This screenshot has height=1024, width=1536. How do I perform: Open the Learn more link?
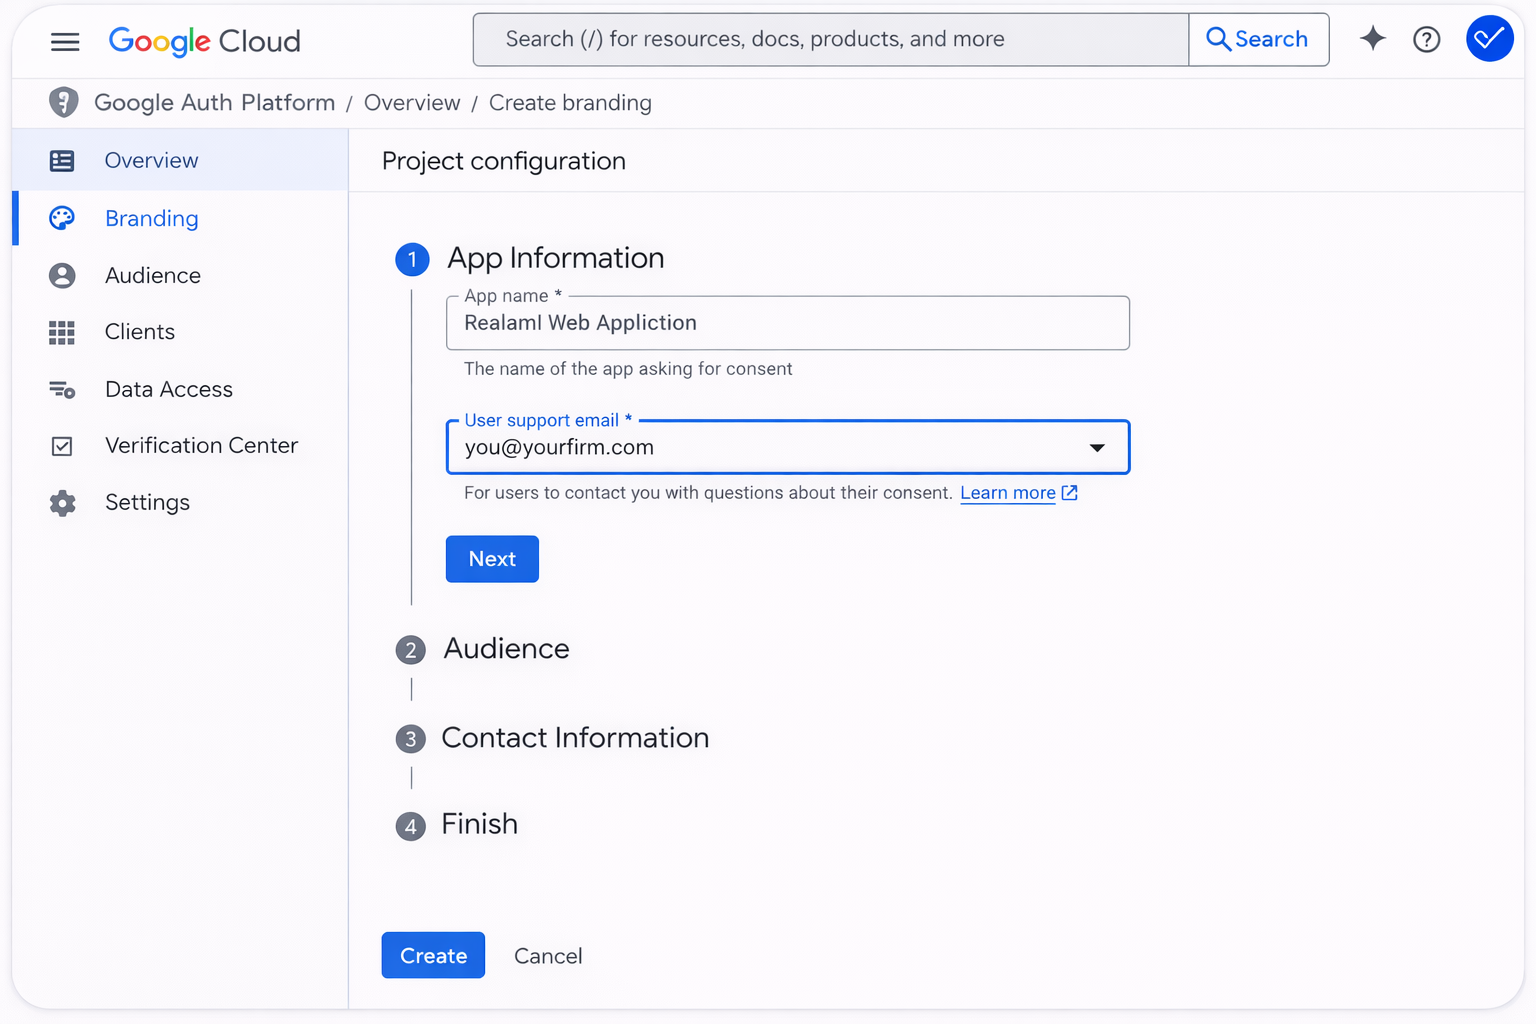[x=1008, y=493]
